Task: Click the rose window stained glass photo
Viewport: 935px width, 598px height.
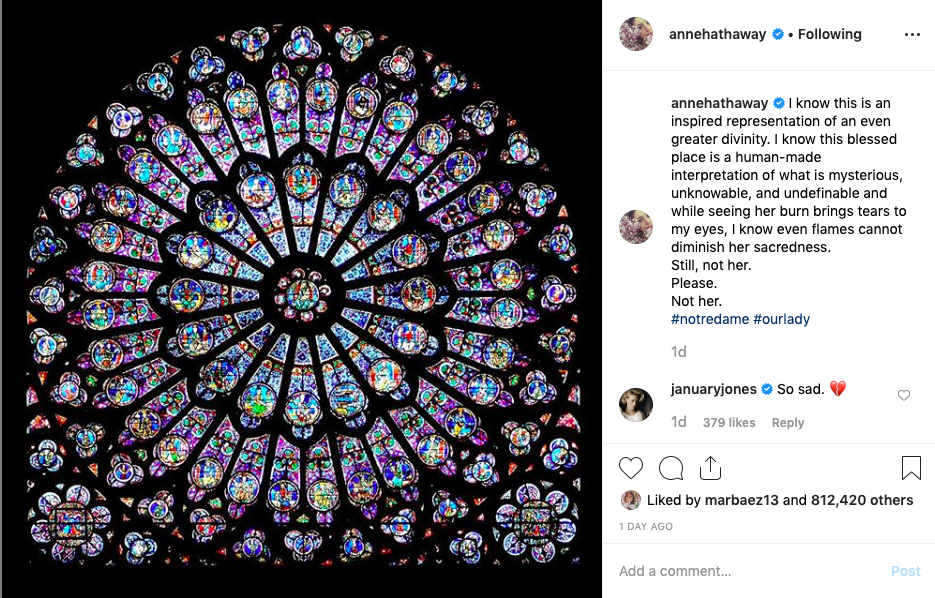Action: click(x=301, y=298)
